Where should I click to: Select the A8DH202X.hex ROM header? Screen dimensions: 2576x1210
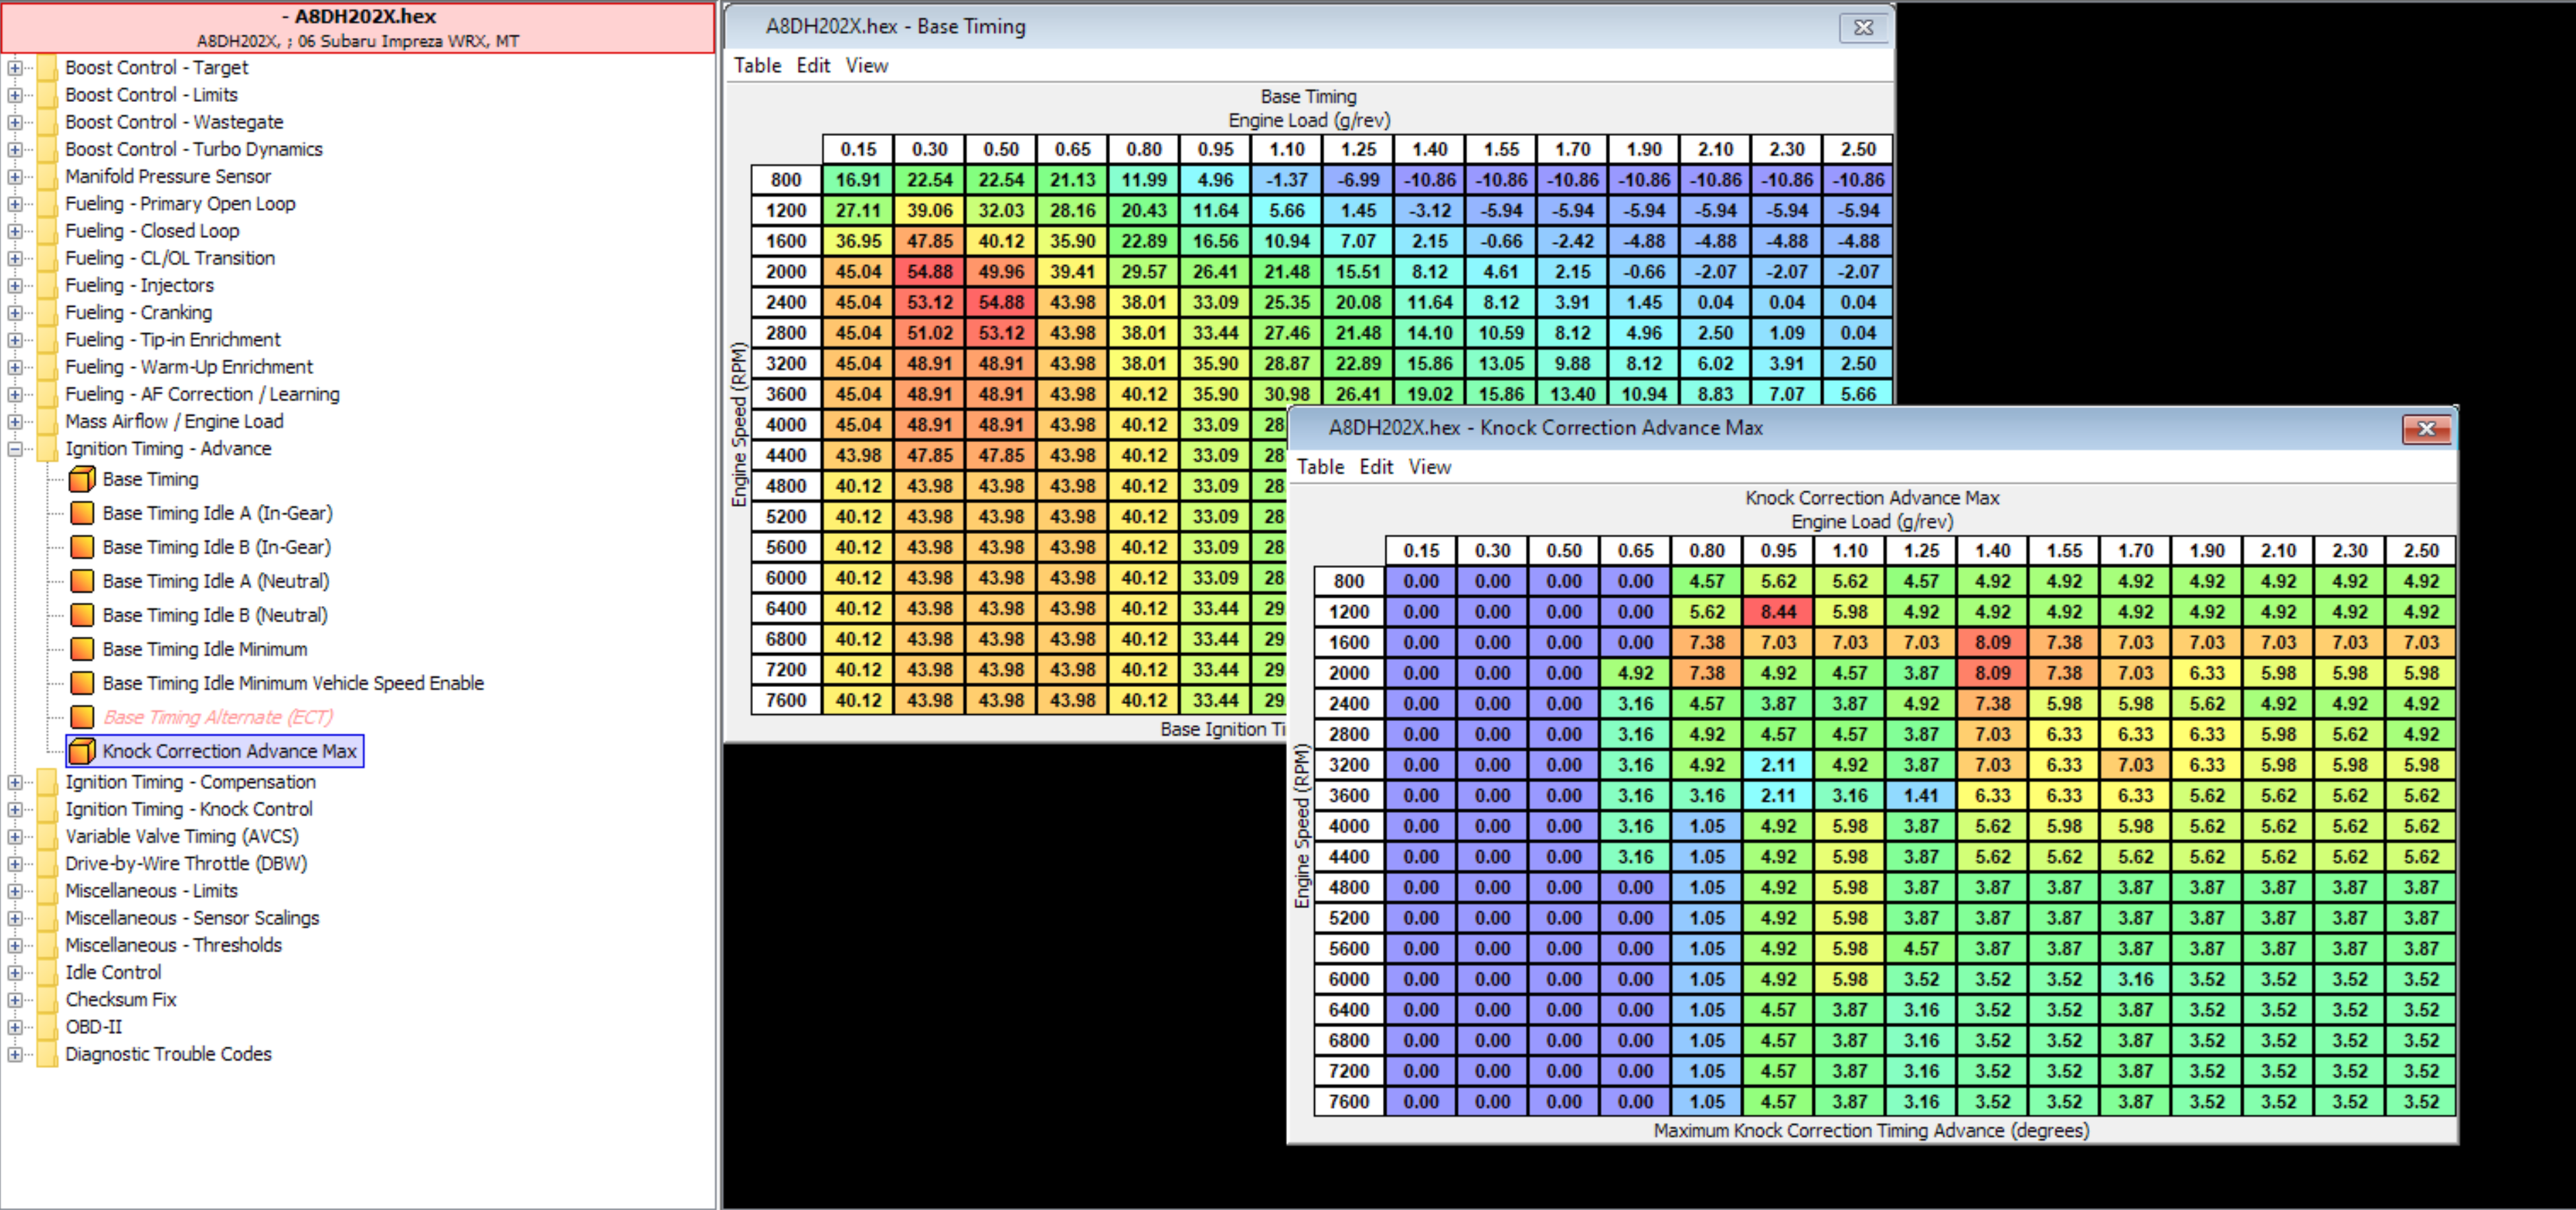coord(358,28)
